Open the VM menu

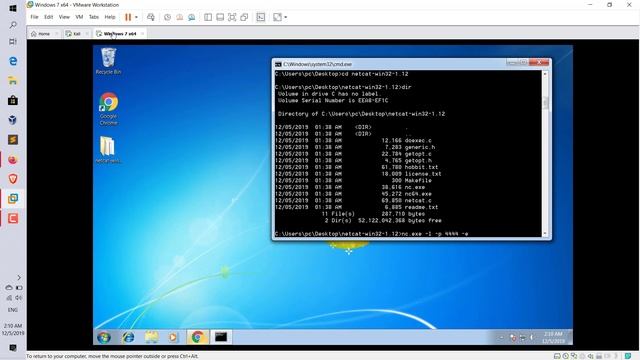pos(79,17)
